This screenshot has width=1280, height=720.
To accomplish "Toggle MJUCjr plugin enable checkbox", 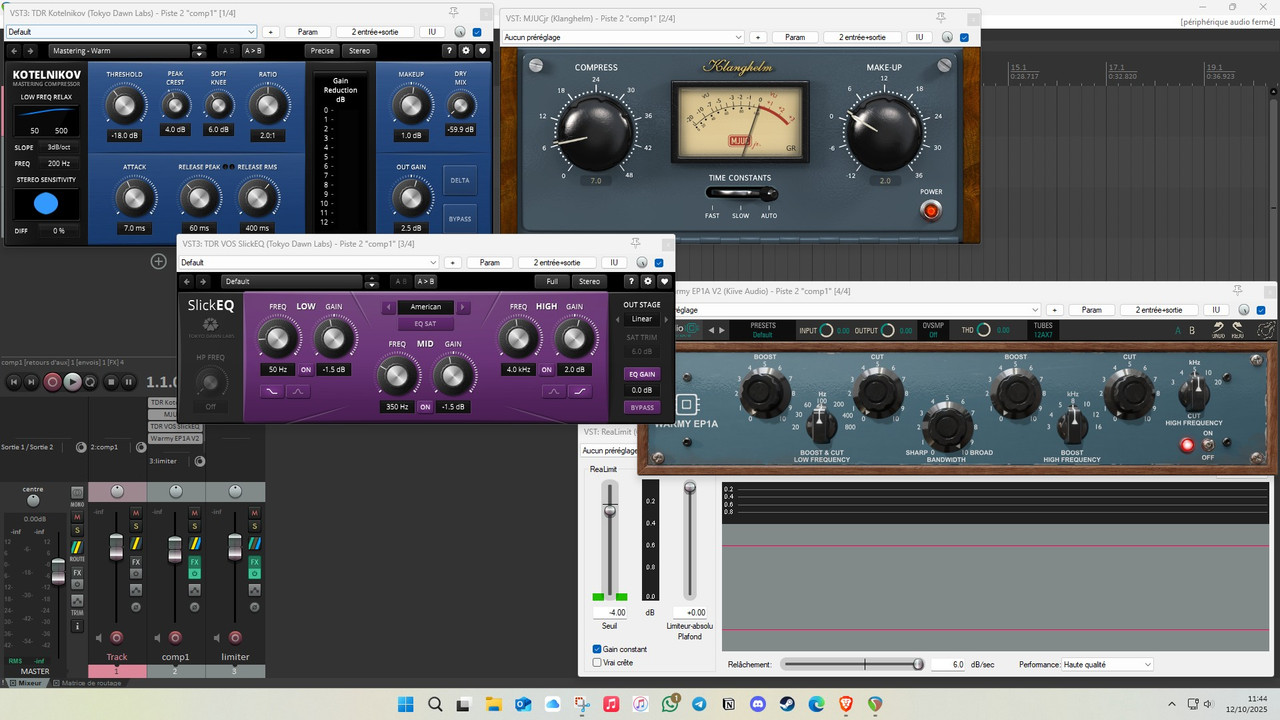I will 963,37.
